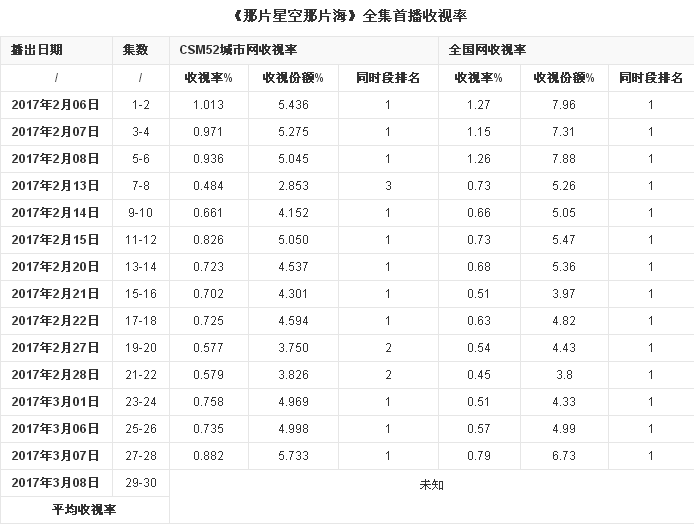This screenshot has width=694, height=527.
Task: Click CSM52 rating value 0.484
Action: (x=208, y=186)
